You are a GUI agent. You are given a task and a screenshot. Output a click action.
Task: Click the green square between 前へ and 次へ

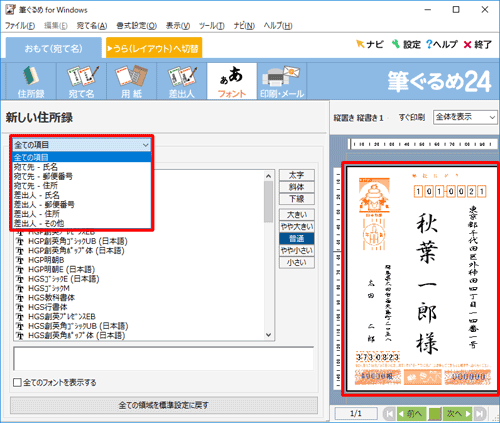click(x=435, y=414)
